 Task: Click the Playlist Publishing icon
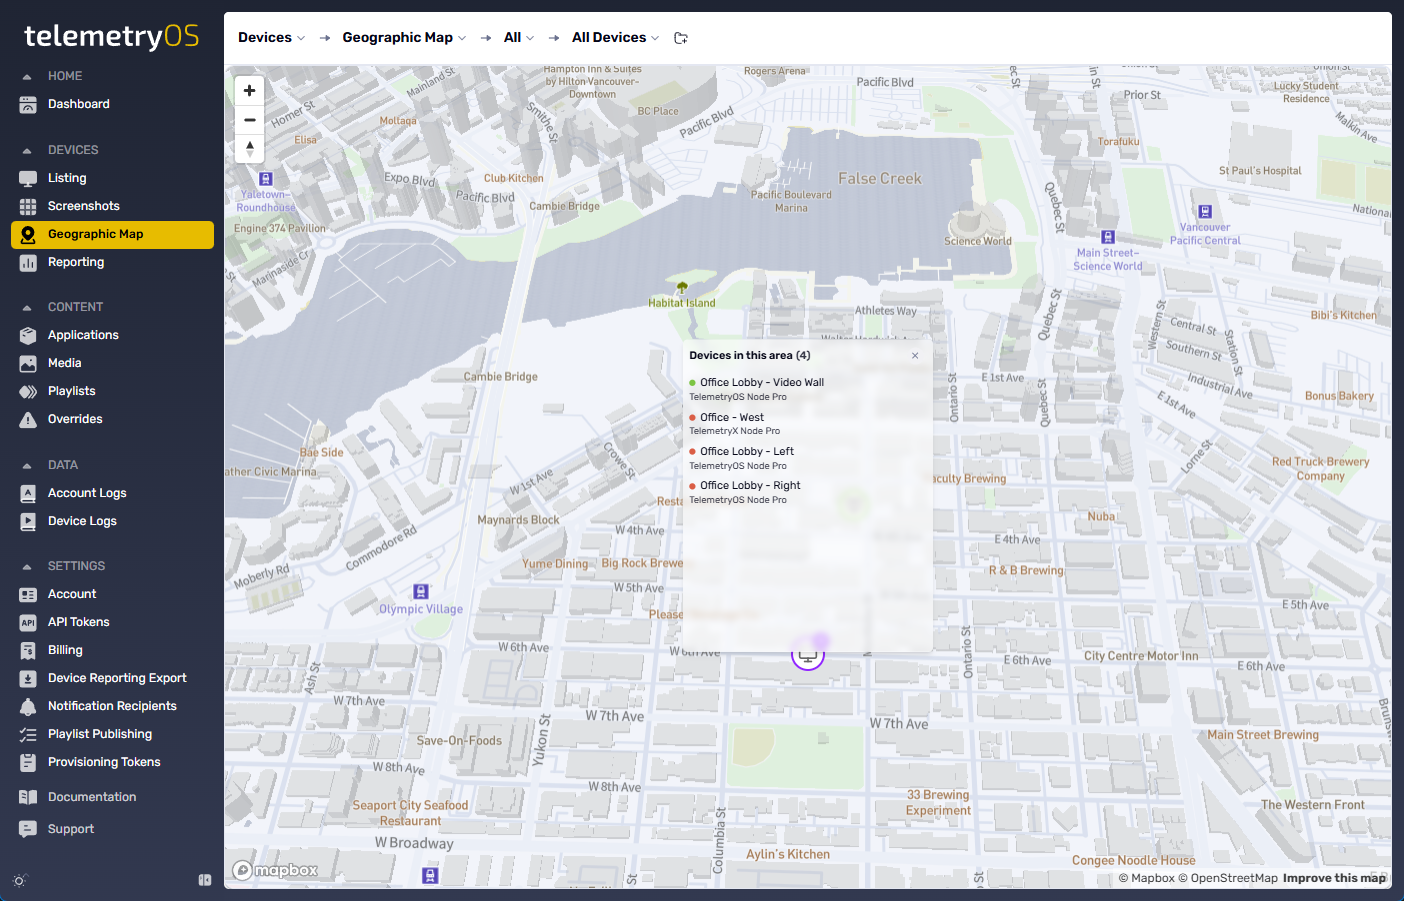coord(28,734)
